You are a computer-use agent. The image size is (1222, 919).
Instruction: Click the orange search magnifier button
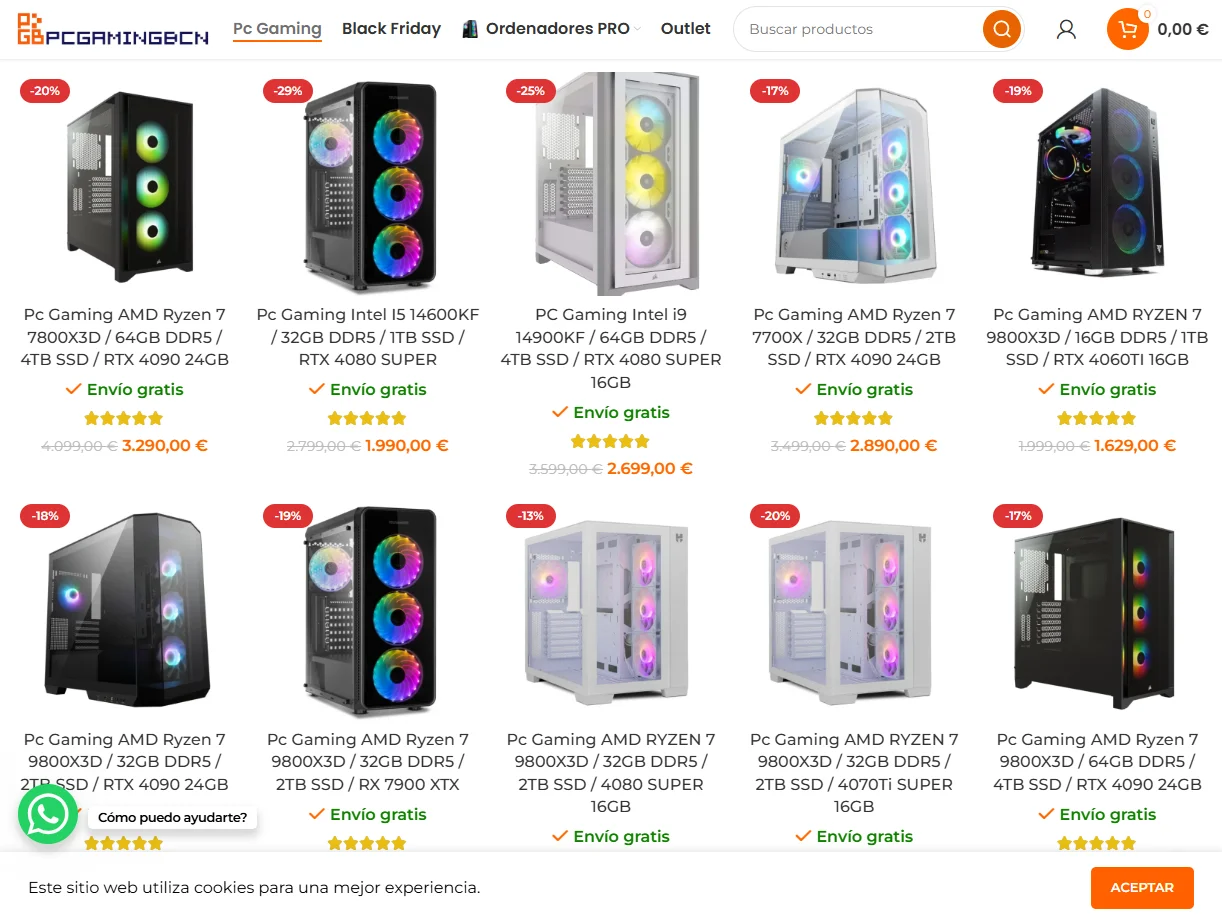(1001, 29)
